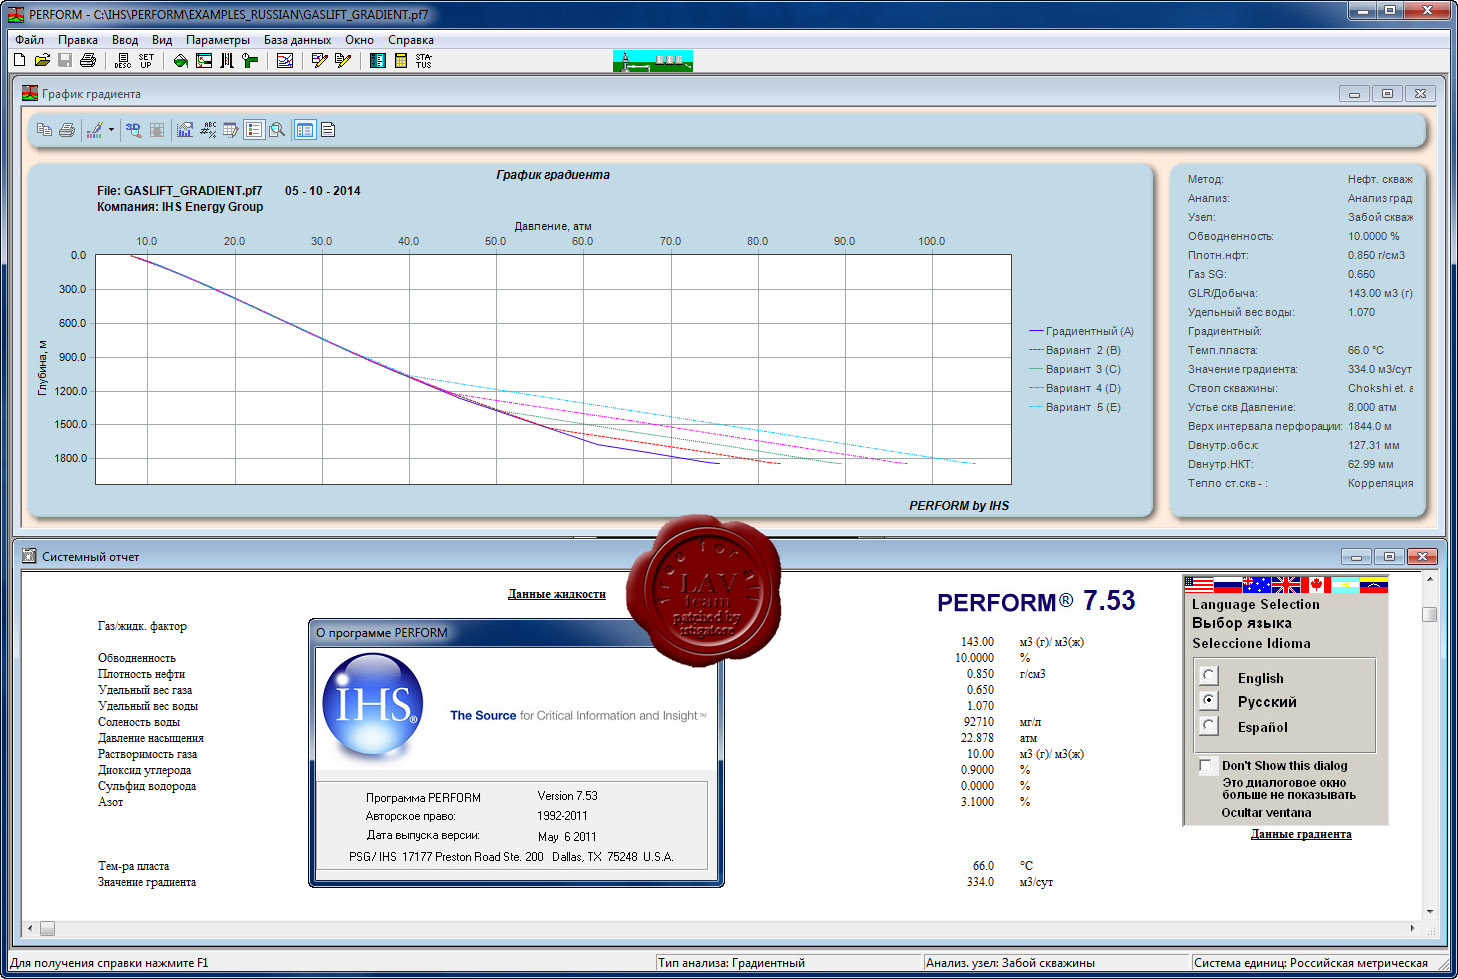Close the Системный отчет window
The width and height of the screenshot is (1458, 979).
click(1421, 557)
